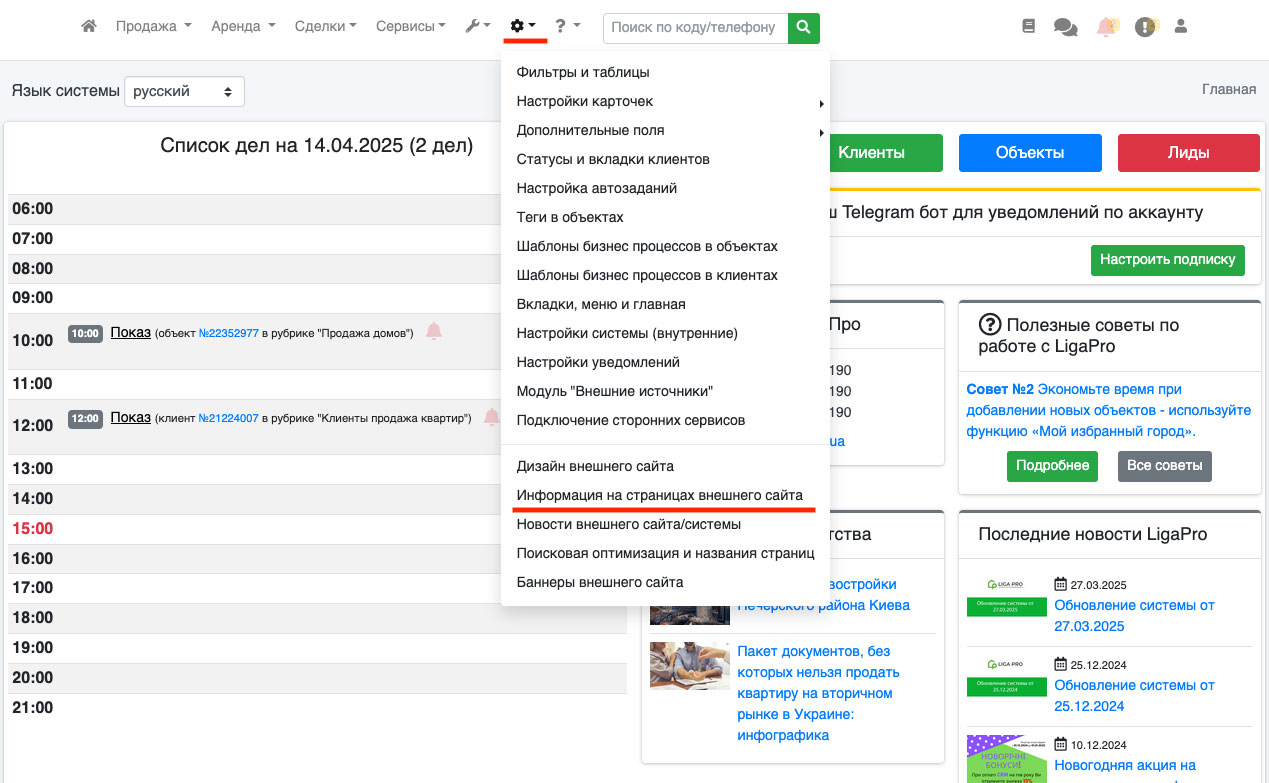
Task: Expand the Дополнительные поля submenu
Action: point(665,130)
